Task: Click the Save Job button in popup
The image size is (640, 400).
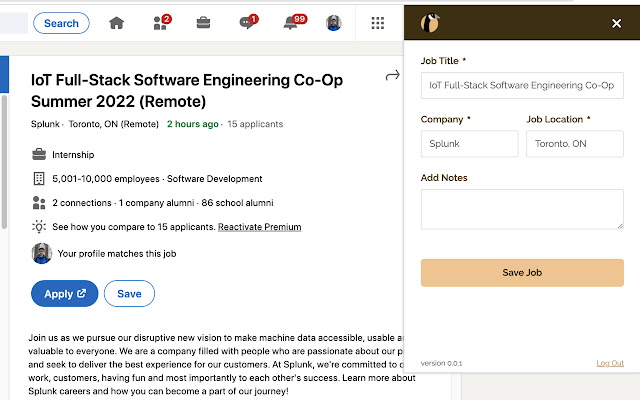Action: 522,272
